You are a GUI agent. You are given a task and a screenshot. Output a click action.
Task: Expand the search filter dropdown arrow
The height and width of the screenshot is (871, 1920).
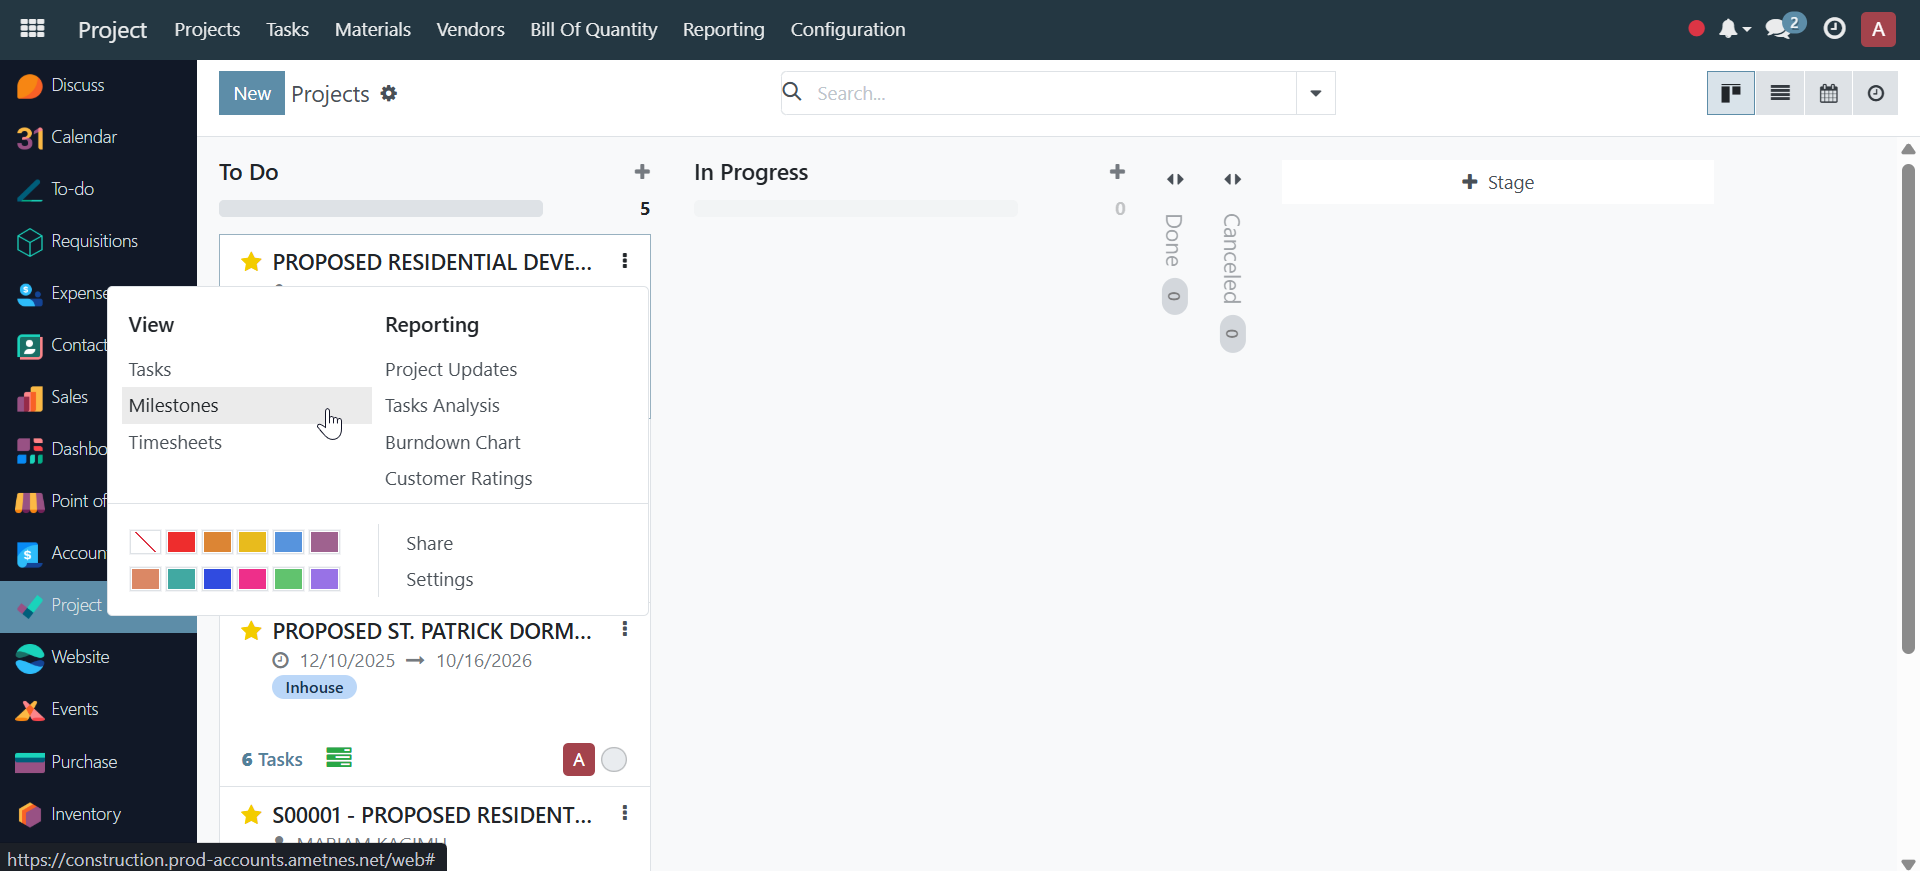[x=1315, y=93]
